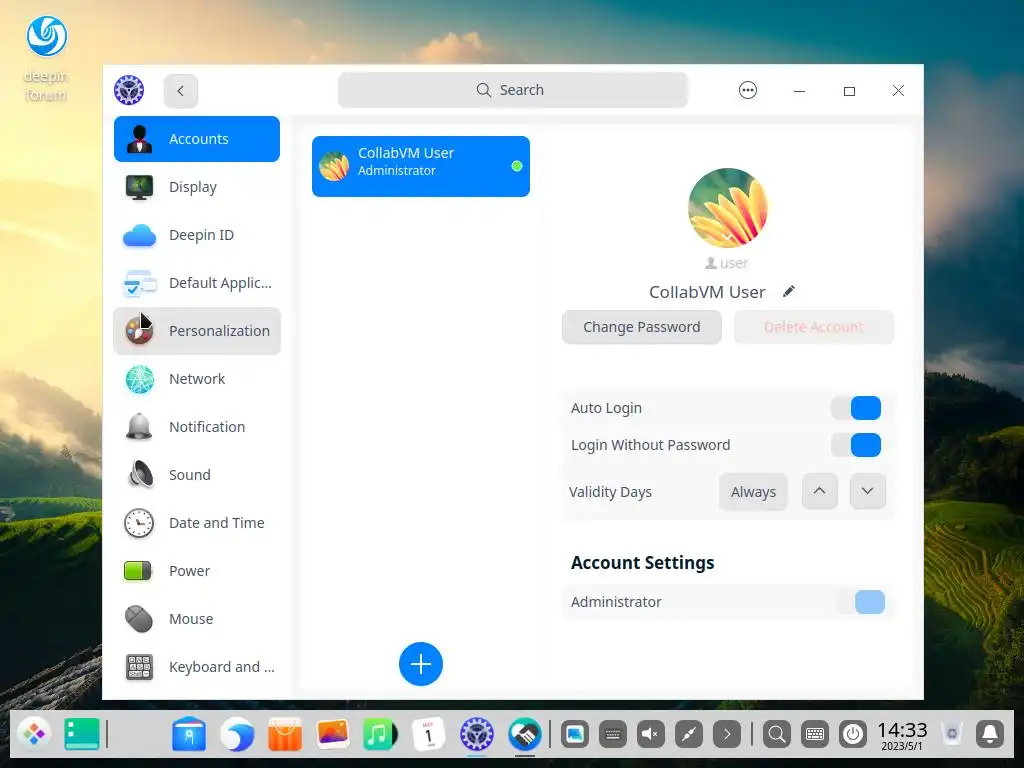The height and width of the screenshot is (768, 1024).
Task: Decrease Validity Days with down arrow
Action: (x=867, y=491)
